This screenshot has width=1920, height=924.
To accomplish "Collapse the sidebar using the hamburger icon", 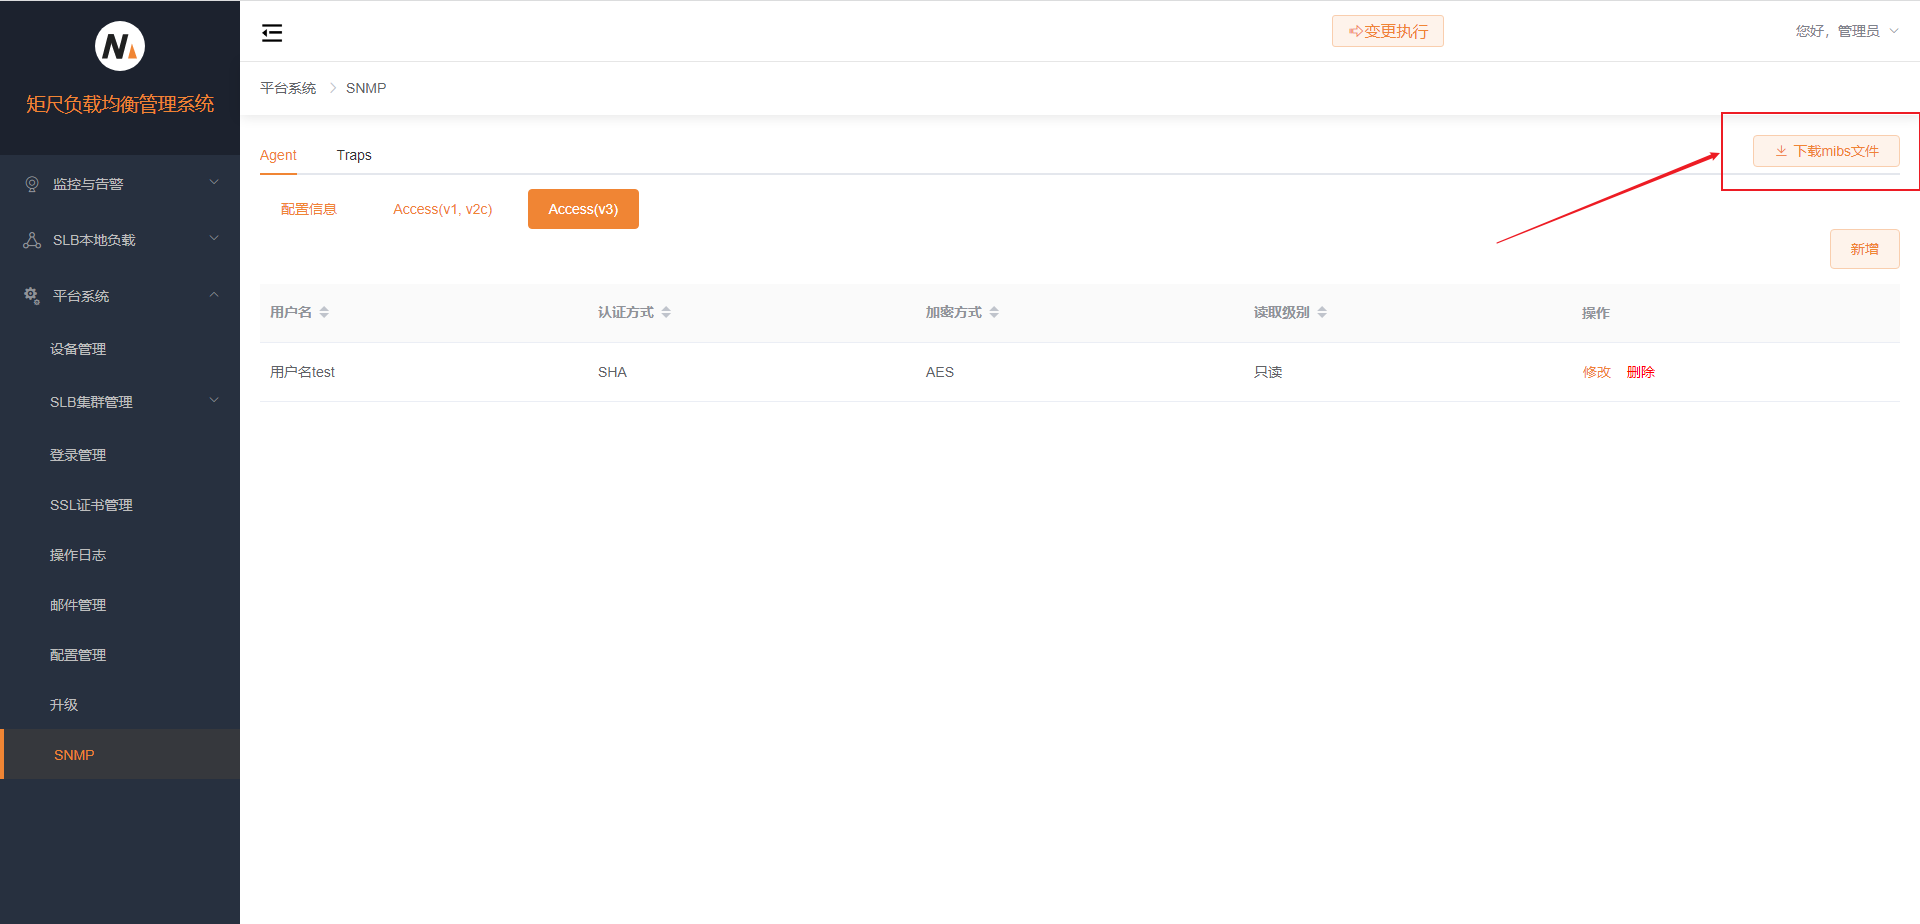I will 272,33.
